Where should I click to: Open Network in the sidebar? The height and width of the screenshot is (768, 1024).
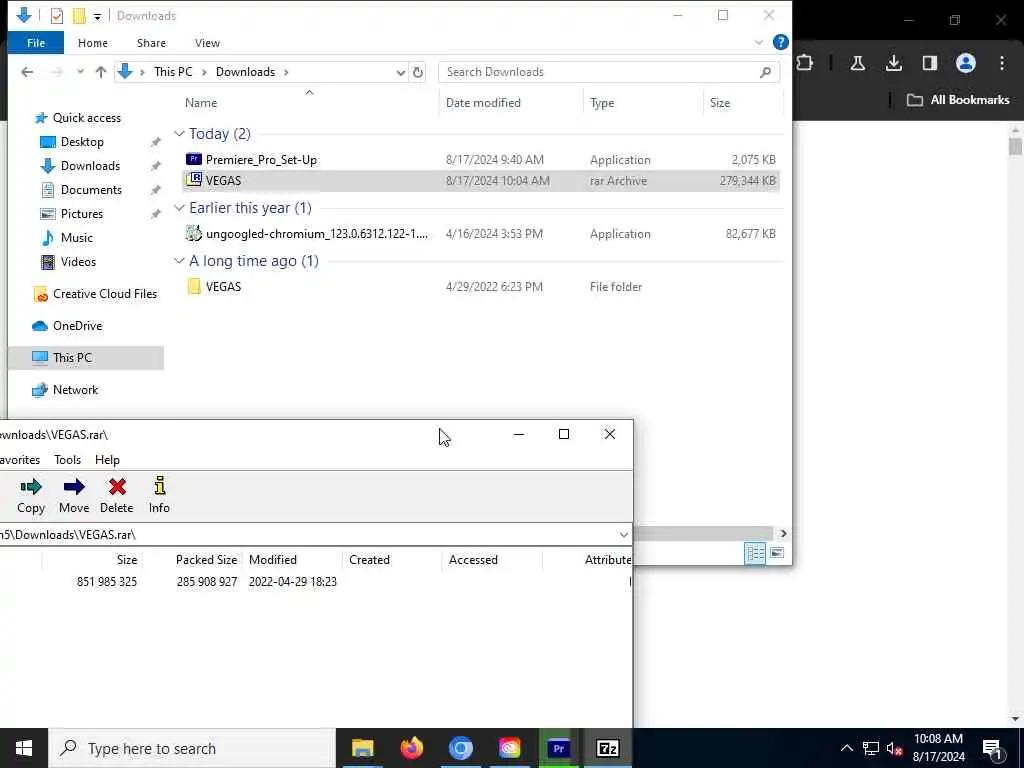[x=75, y=390]
